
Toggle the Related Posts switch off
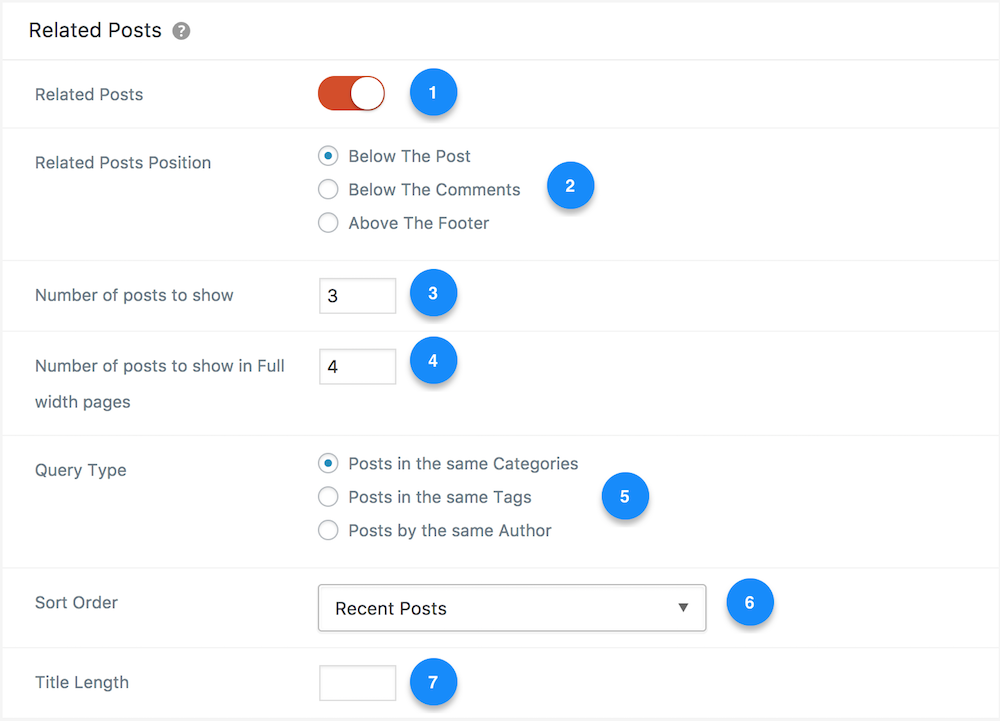tap(351, 94)
